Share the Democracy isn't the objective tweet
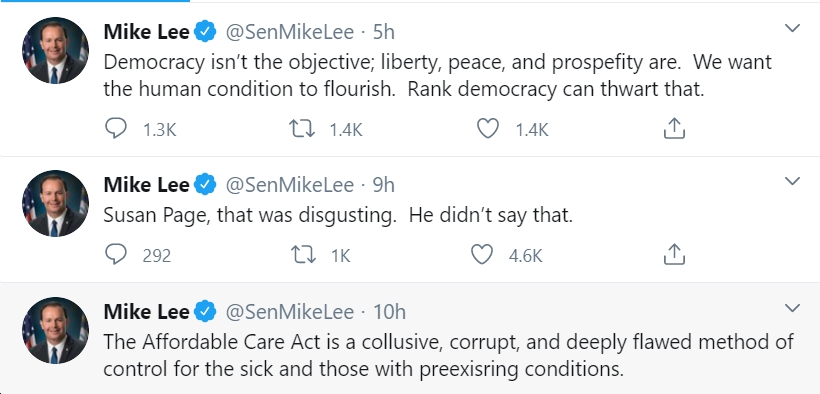Viewport: 820px width, 394px height. [x=674, y=128]
